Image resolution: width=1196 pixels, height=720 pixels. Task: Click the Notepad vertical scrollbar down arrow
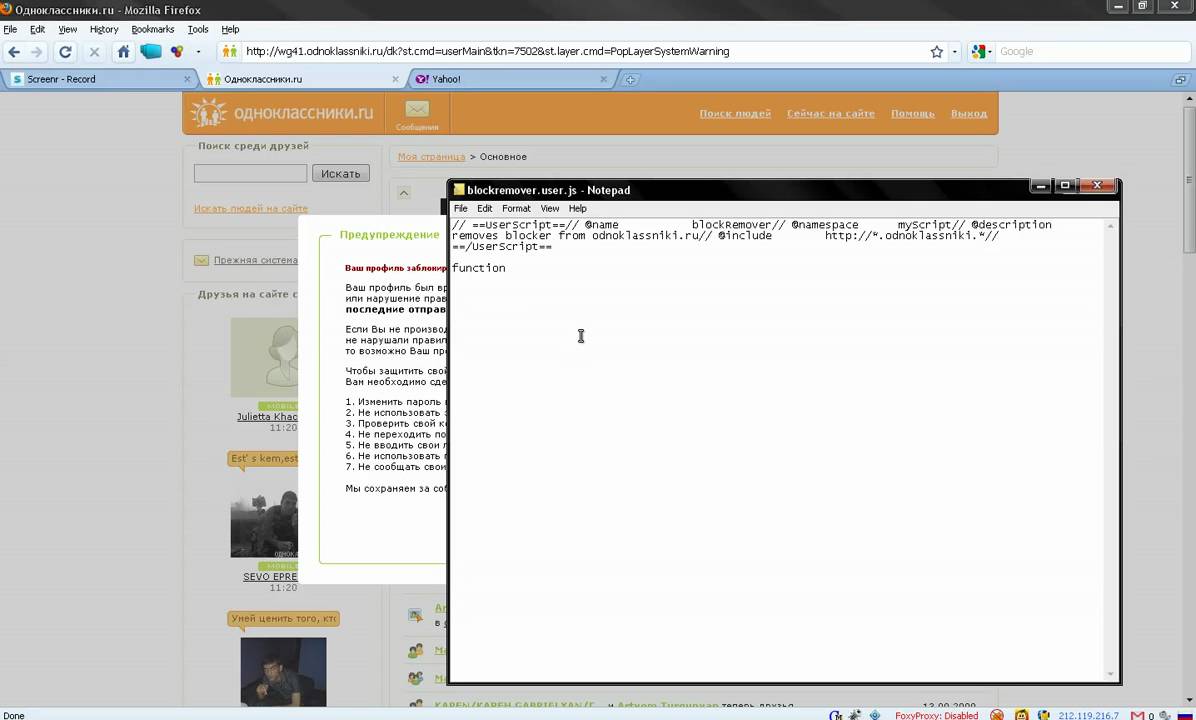[x=1111, y=674]
